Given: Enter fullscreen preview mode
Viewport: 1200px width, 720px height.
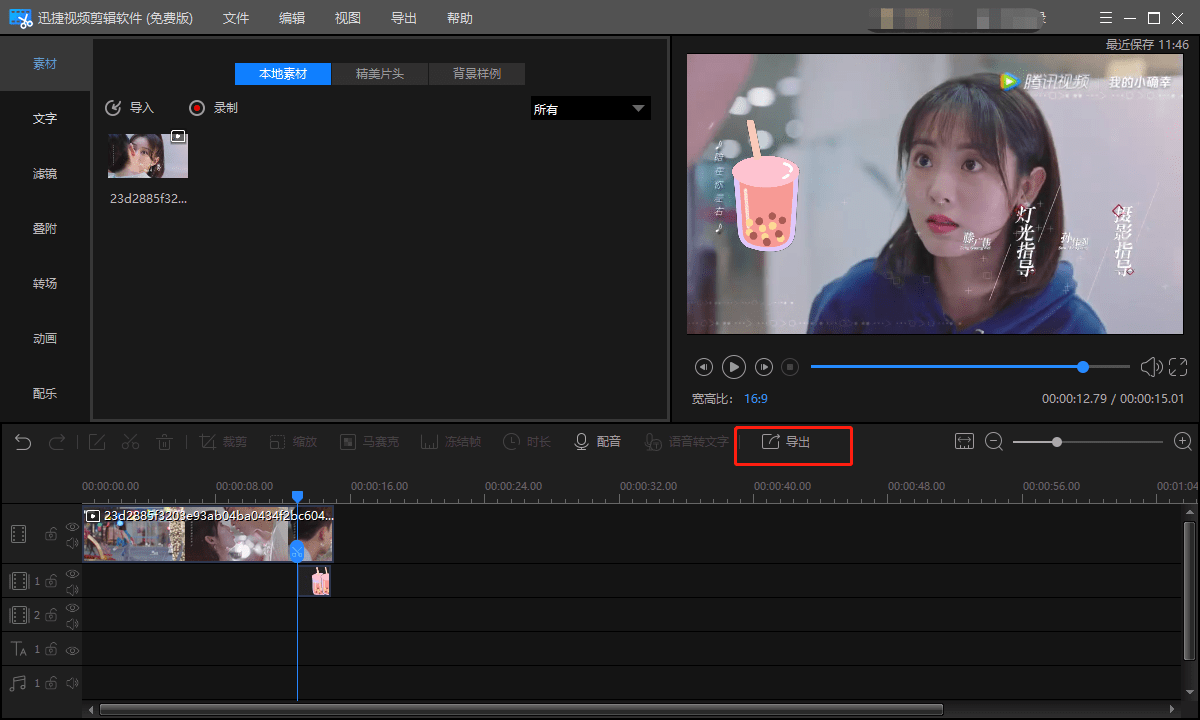Looking at the screenshot, I should [x=1178, y=367].
